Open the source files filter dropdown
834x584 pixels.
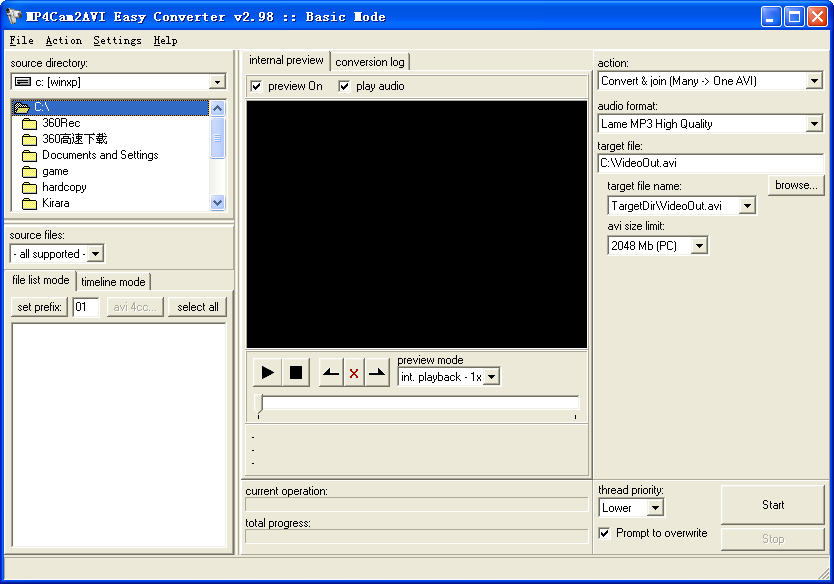click(95, 254)
